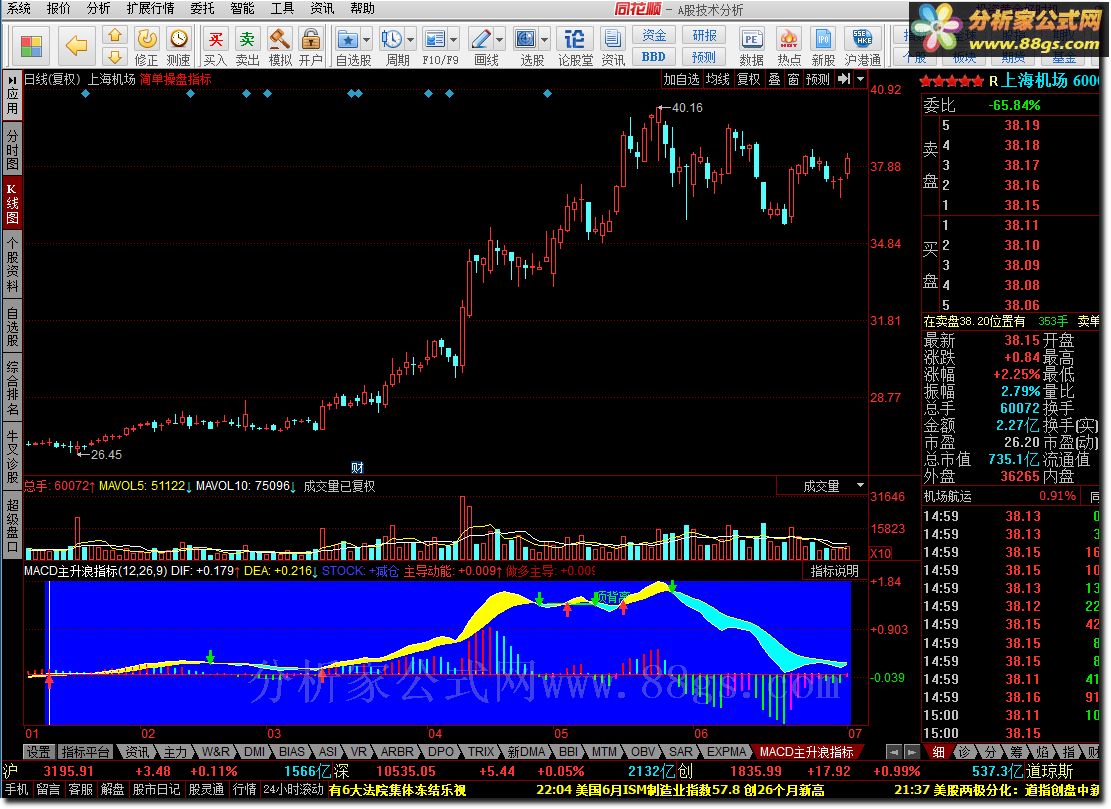This screenshot has width=1111, height=809.
Task: Click the 股市日记 status bar link
Action: click(x=156, y=789)
